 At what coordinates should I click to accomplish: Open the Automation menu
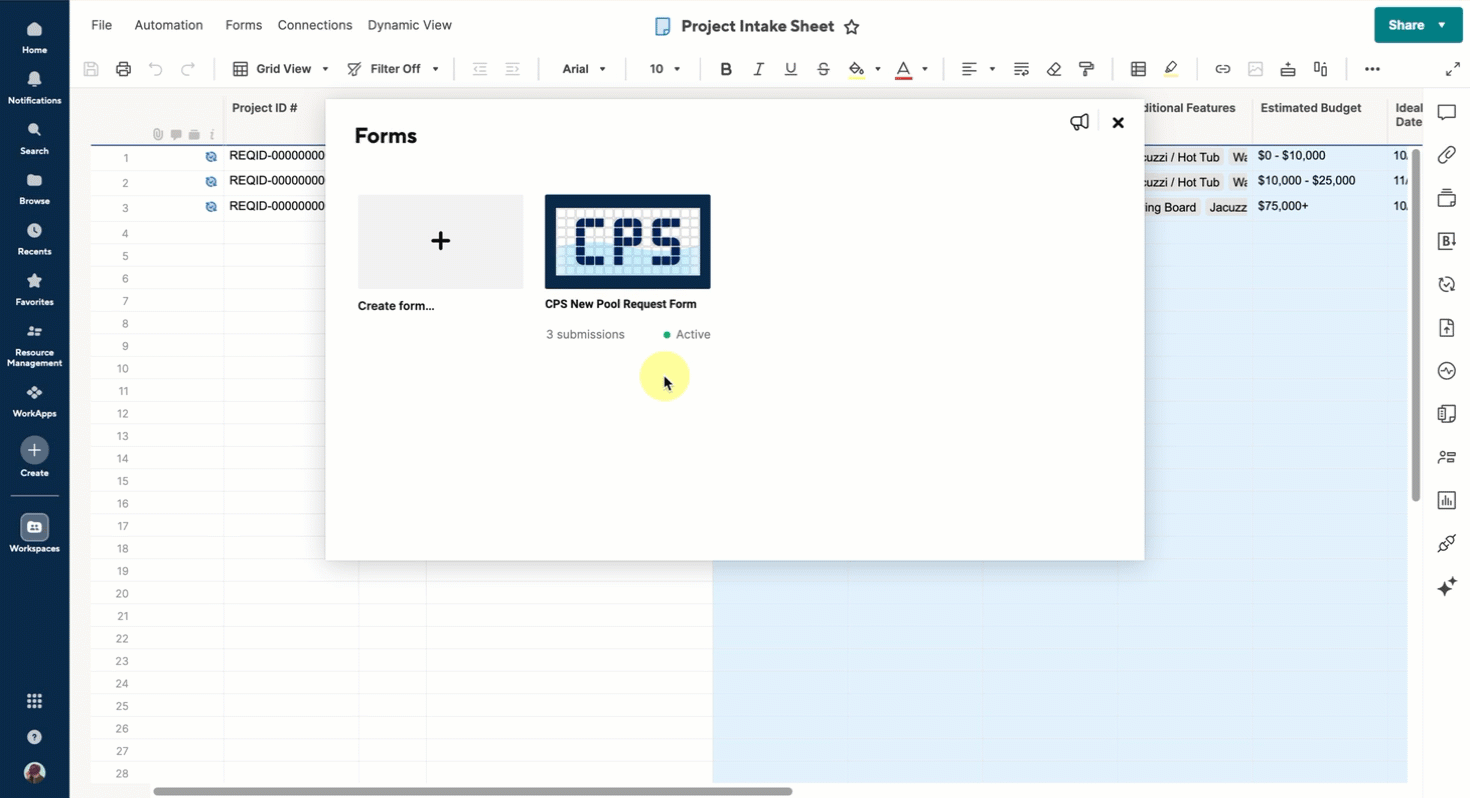(168, 25)
